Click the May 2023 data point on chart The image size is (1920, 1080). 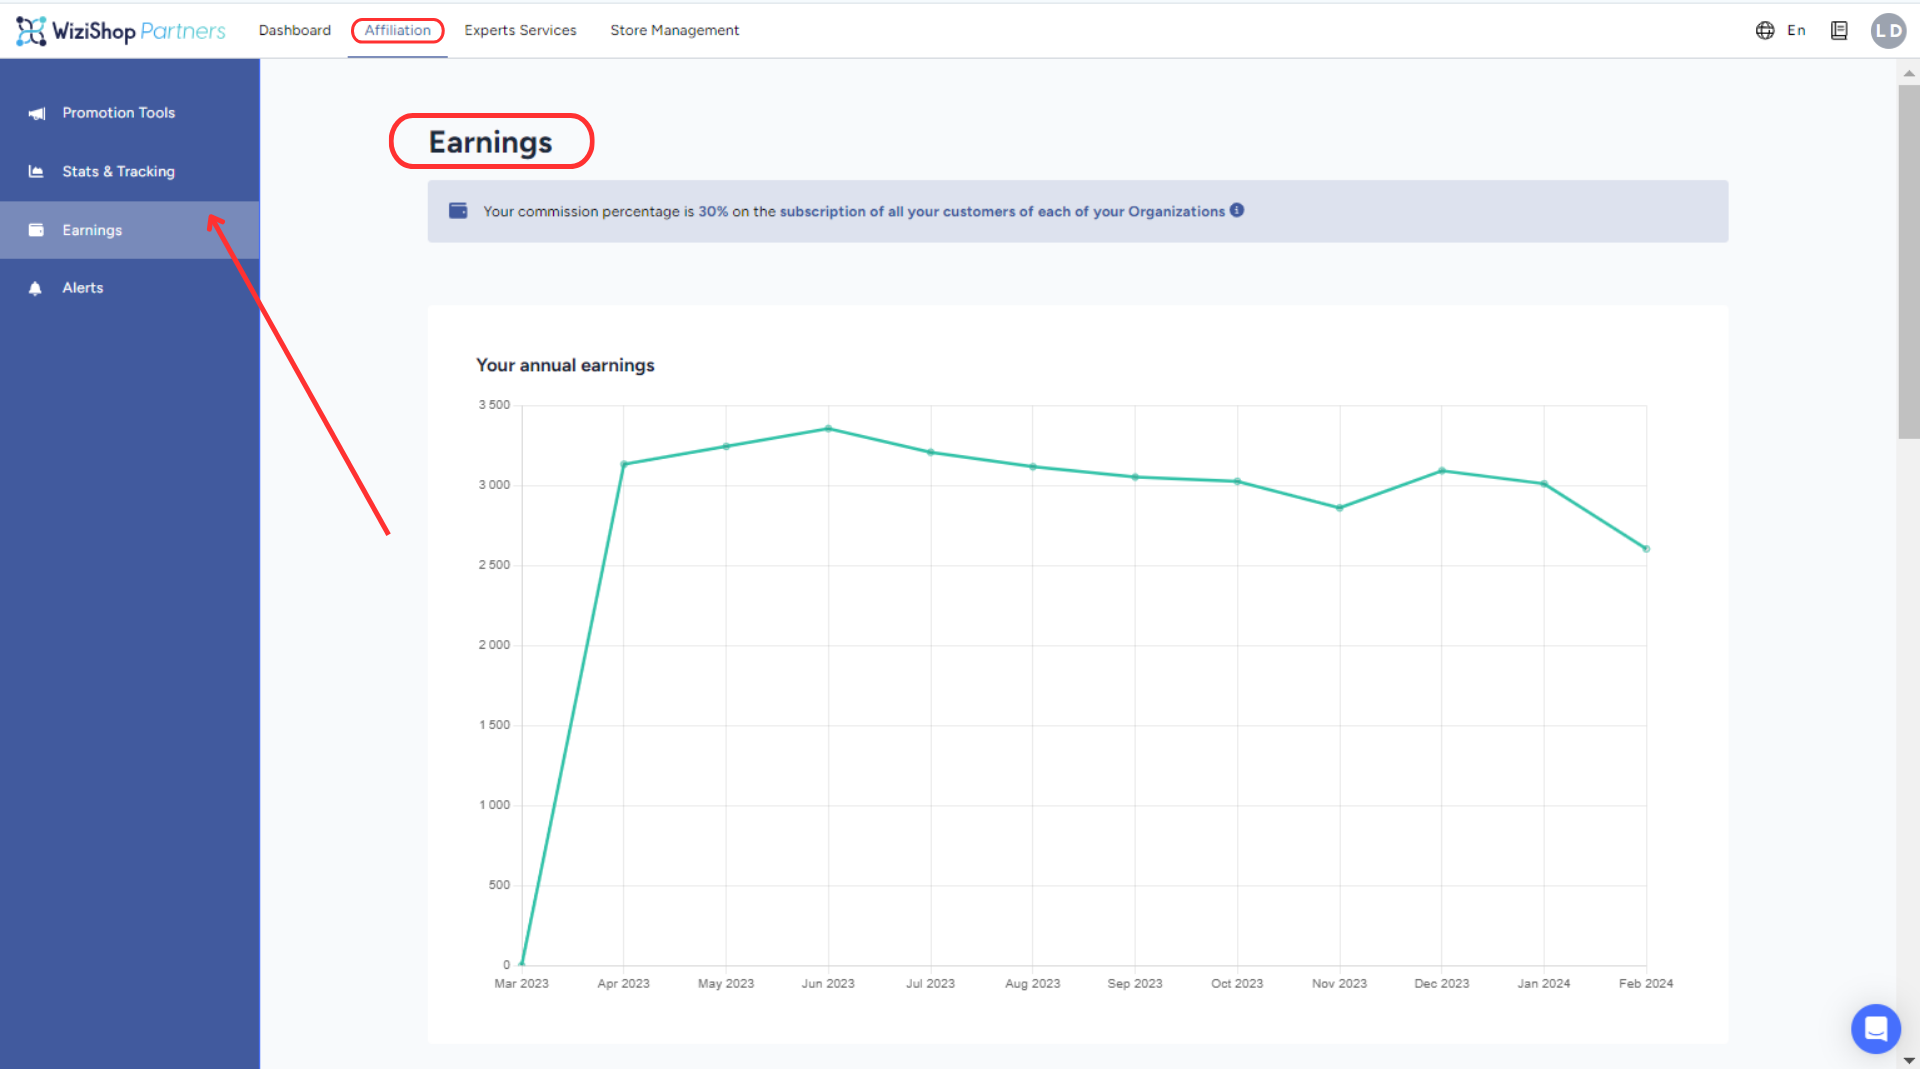[726, 446]
